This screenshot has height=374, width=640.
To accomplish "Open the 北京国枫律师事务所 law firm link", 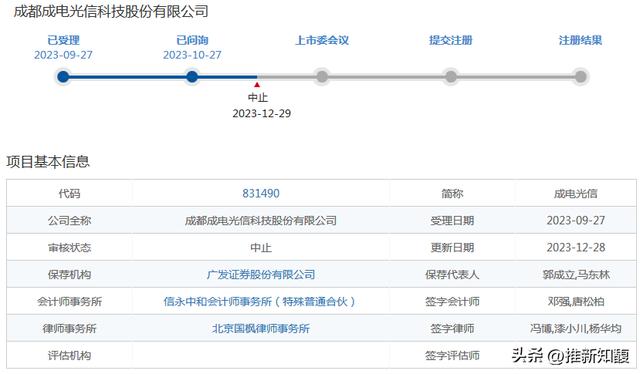I will 261,328.
